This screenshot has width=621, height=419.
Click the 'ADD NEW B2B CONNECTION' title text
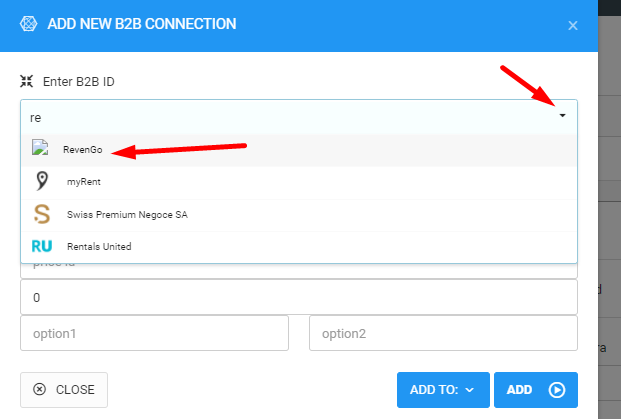[x=142, y=24]
